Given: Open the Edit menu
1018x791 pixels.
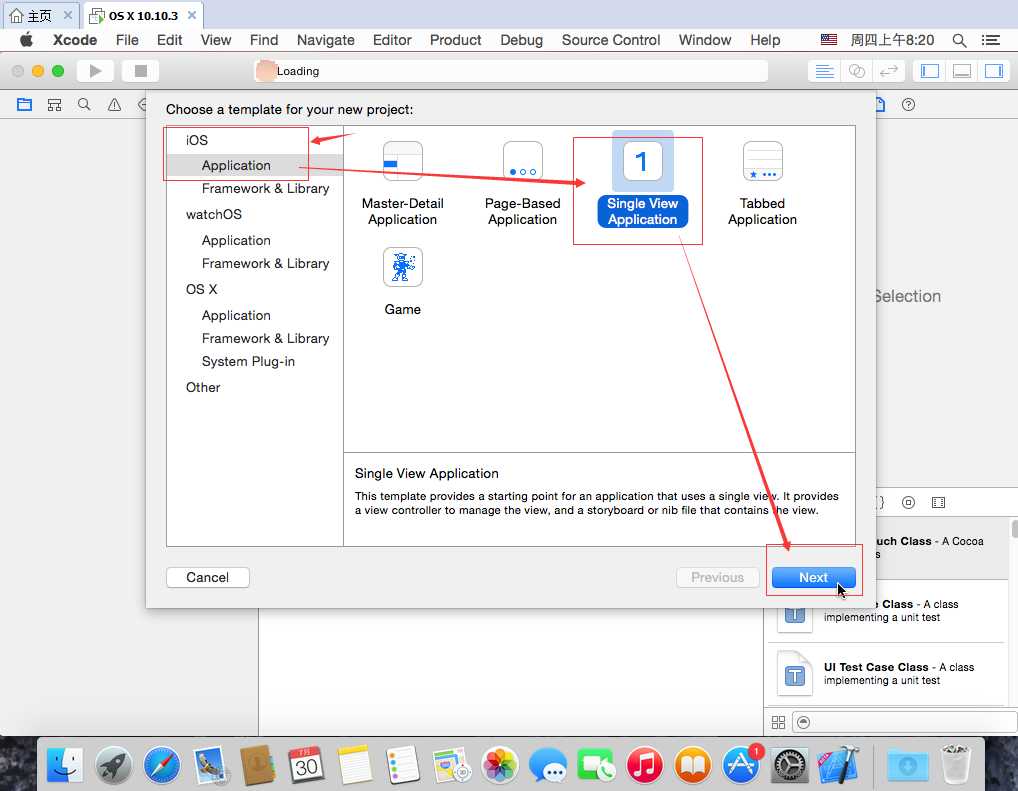Looking at the screenshot, I should (169, 40).
